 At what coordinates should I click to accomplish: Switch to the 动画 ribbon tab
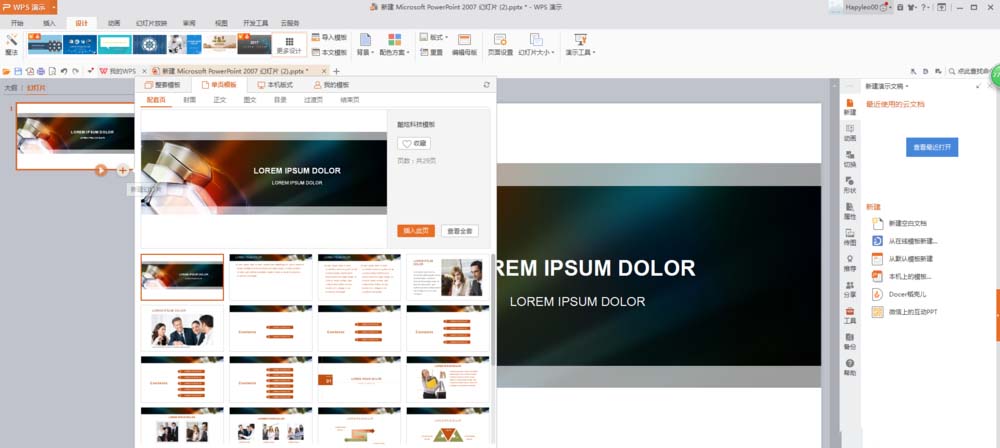pos(114,22)
